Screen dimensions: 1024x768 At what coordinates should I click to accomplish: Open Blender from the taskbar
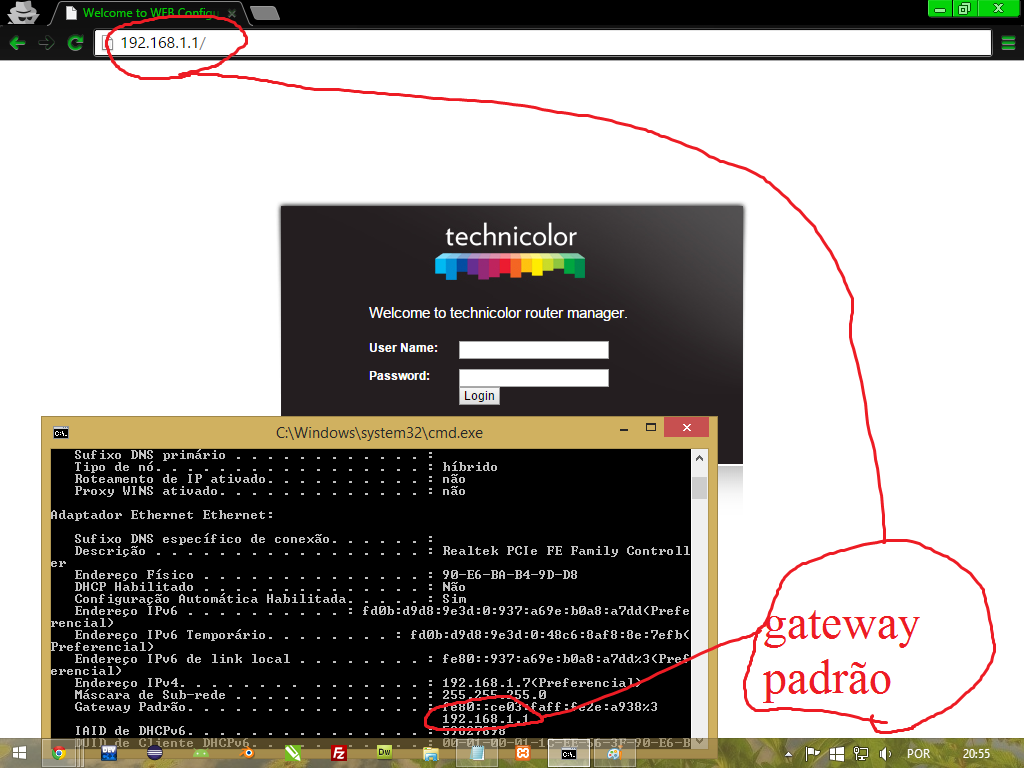pos(246,753)
